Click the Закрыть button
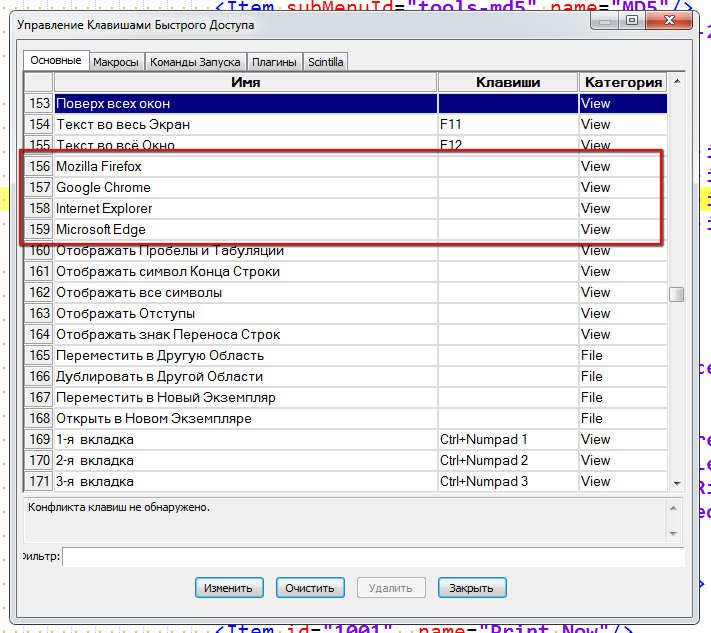711x633 pixels. point(472,588)
